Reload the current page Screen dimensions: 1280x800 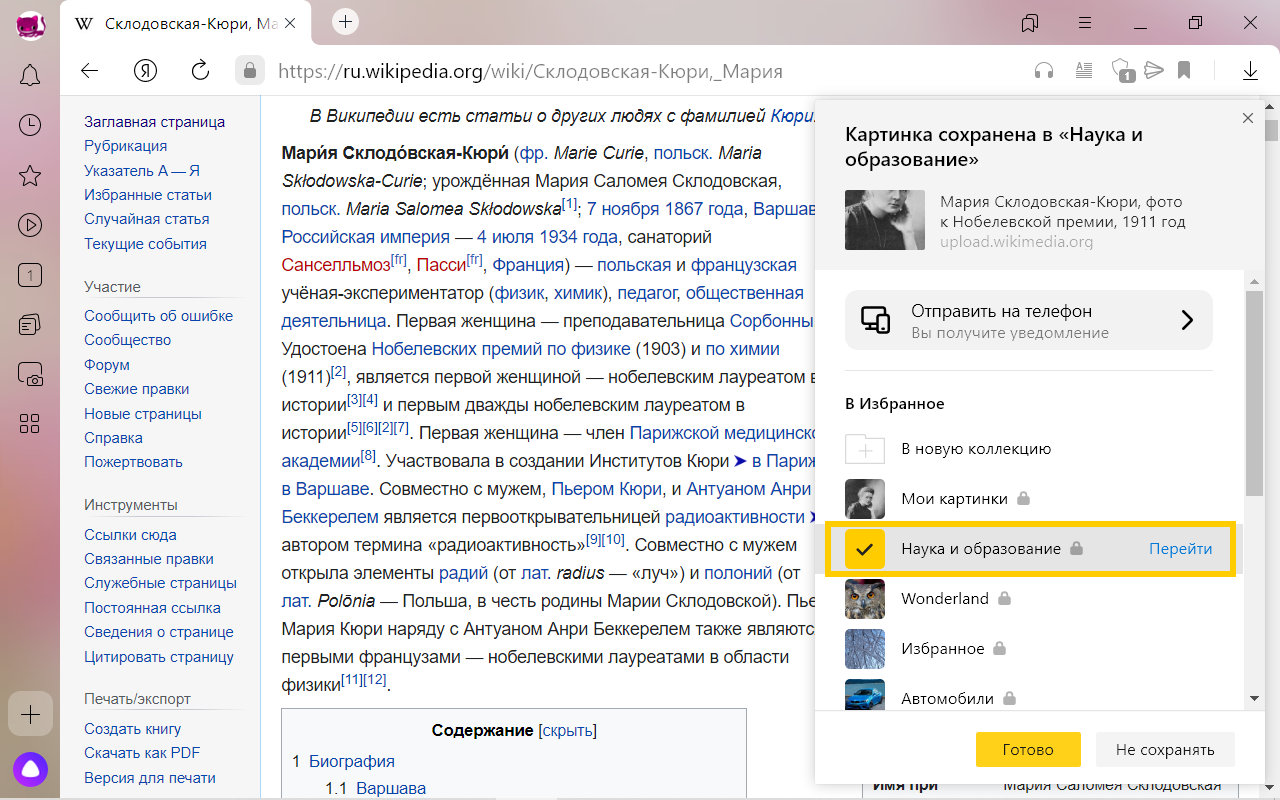200,71
